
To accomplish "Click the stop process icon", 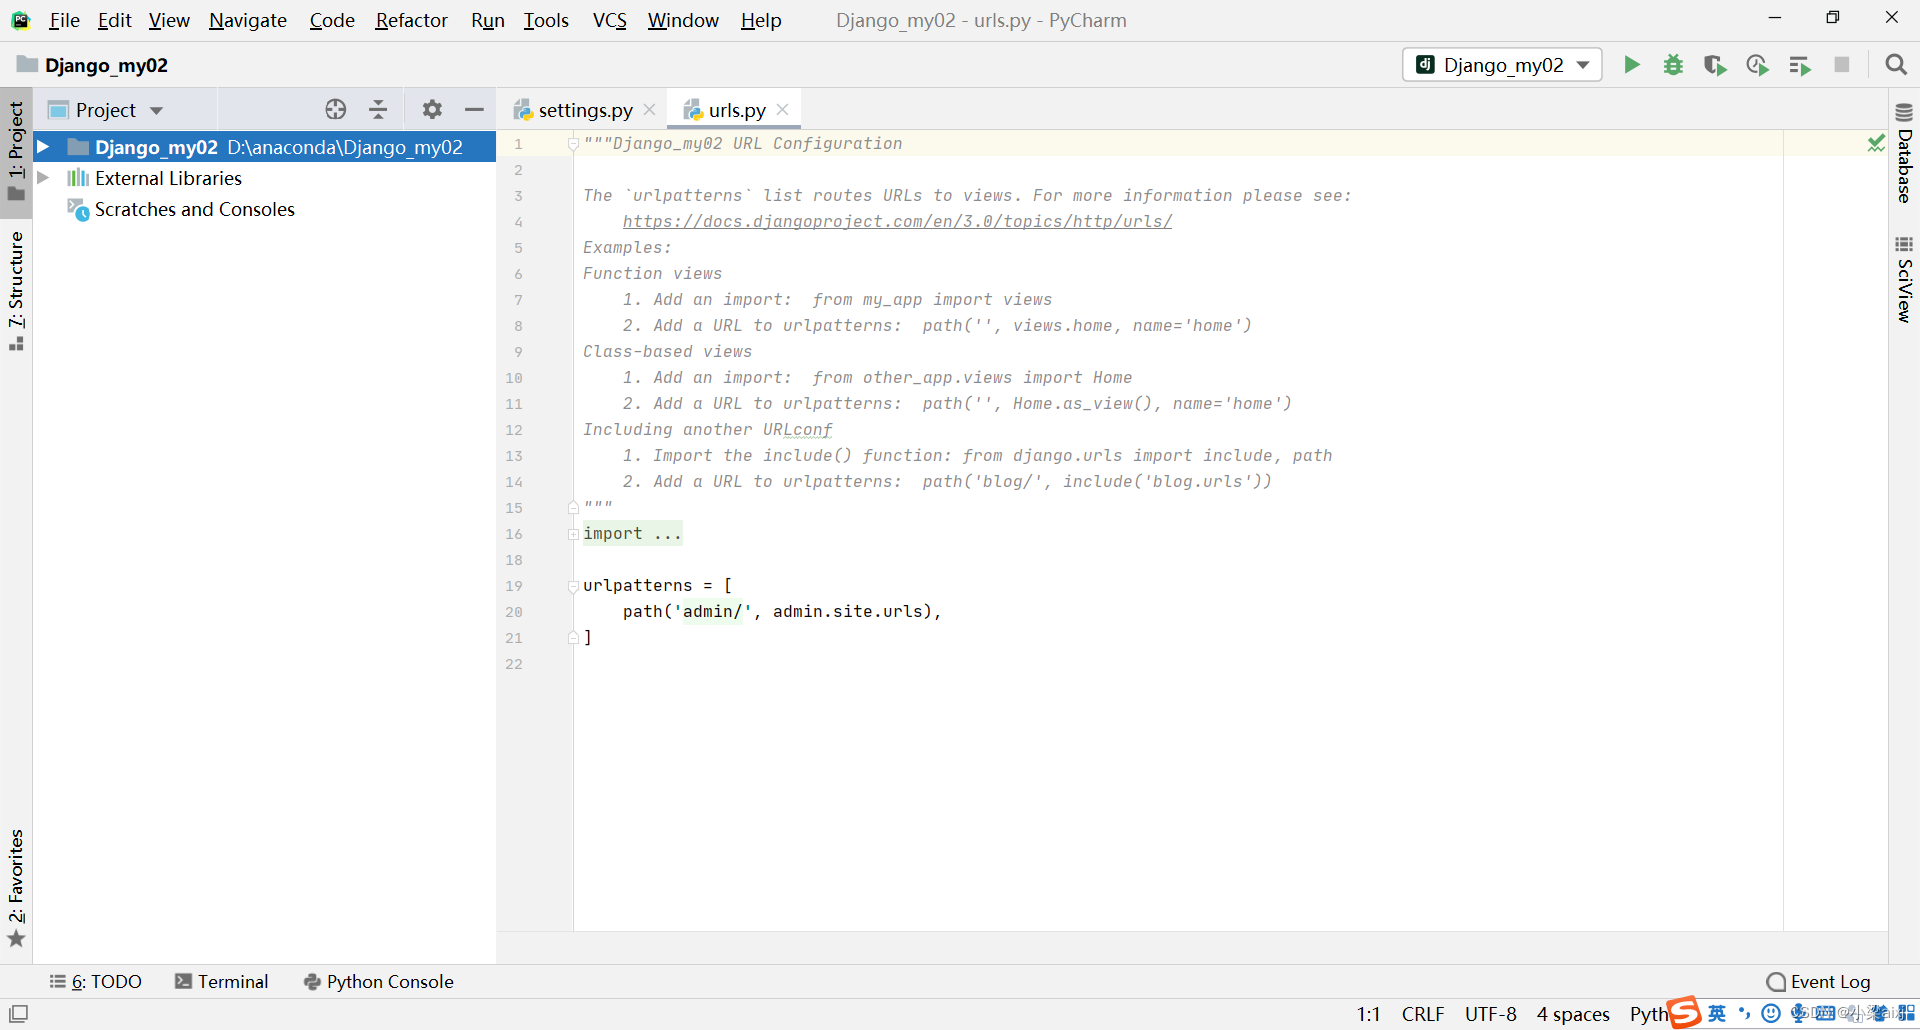I will [x=1842, y=65].
